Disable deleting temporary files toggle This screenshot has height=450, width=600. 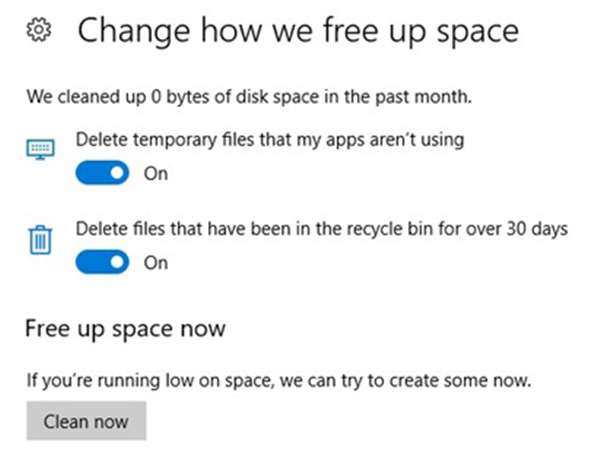click(x=103, y=173)
